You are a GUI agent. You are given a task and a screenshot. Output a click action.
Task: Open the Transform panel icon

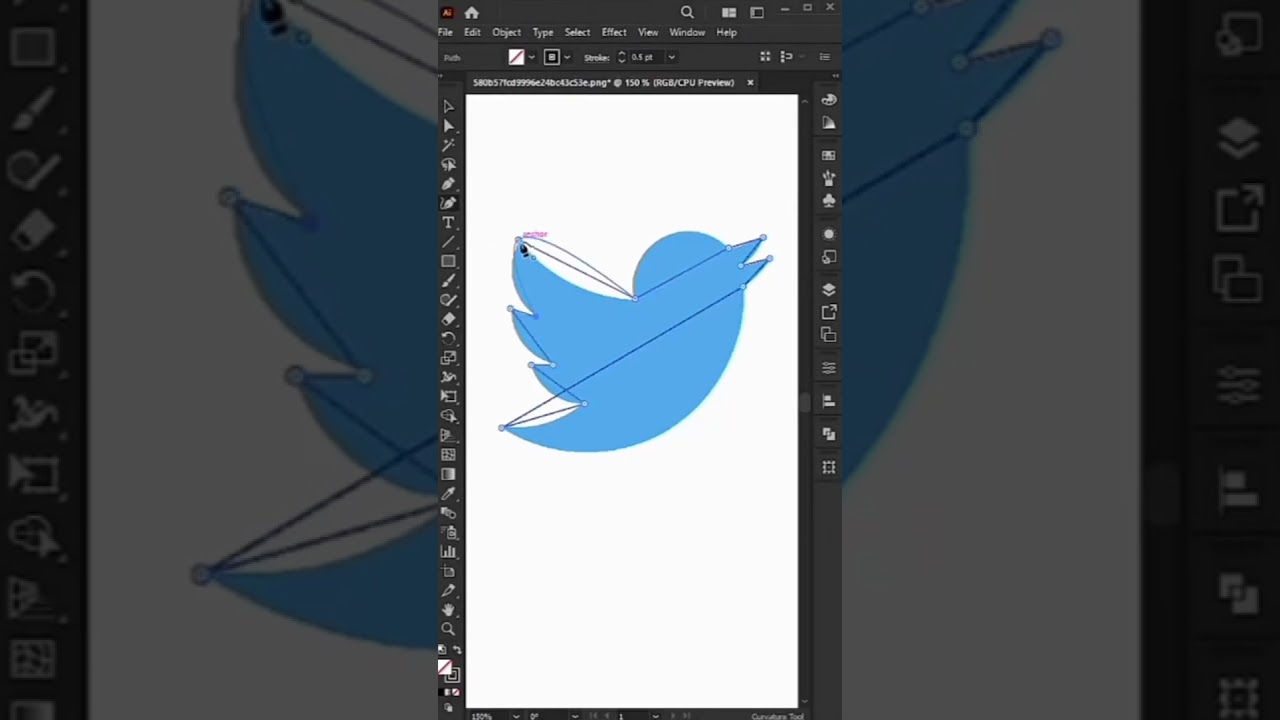tap(829, 467)
